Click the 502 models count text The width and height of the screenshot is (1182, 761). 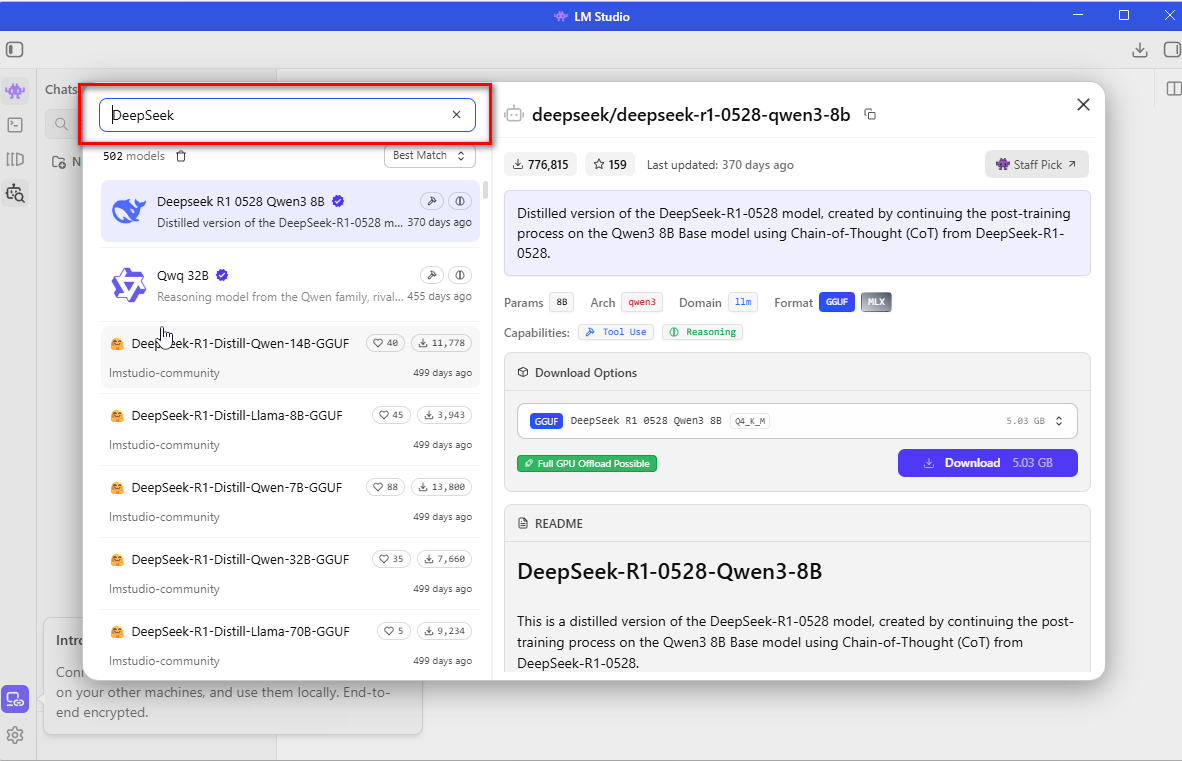coord(134,156)
